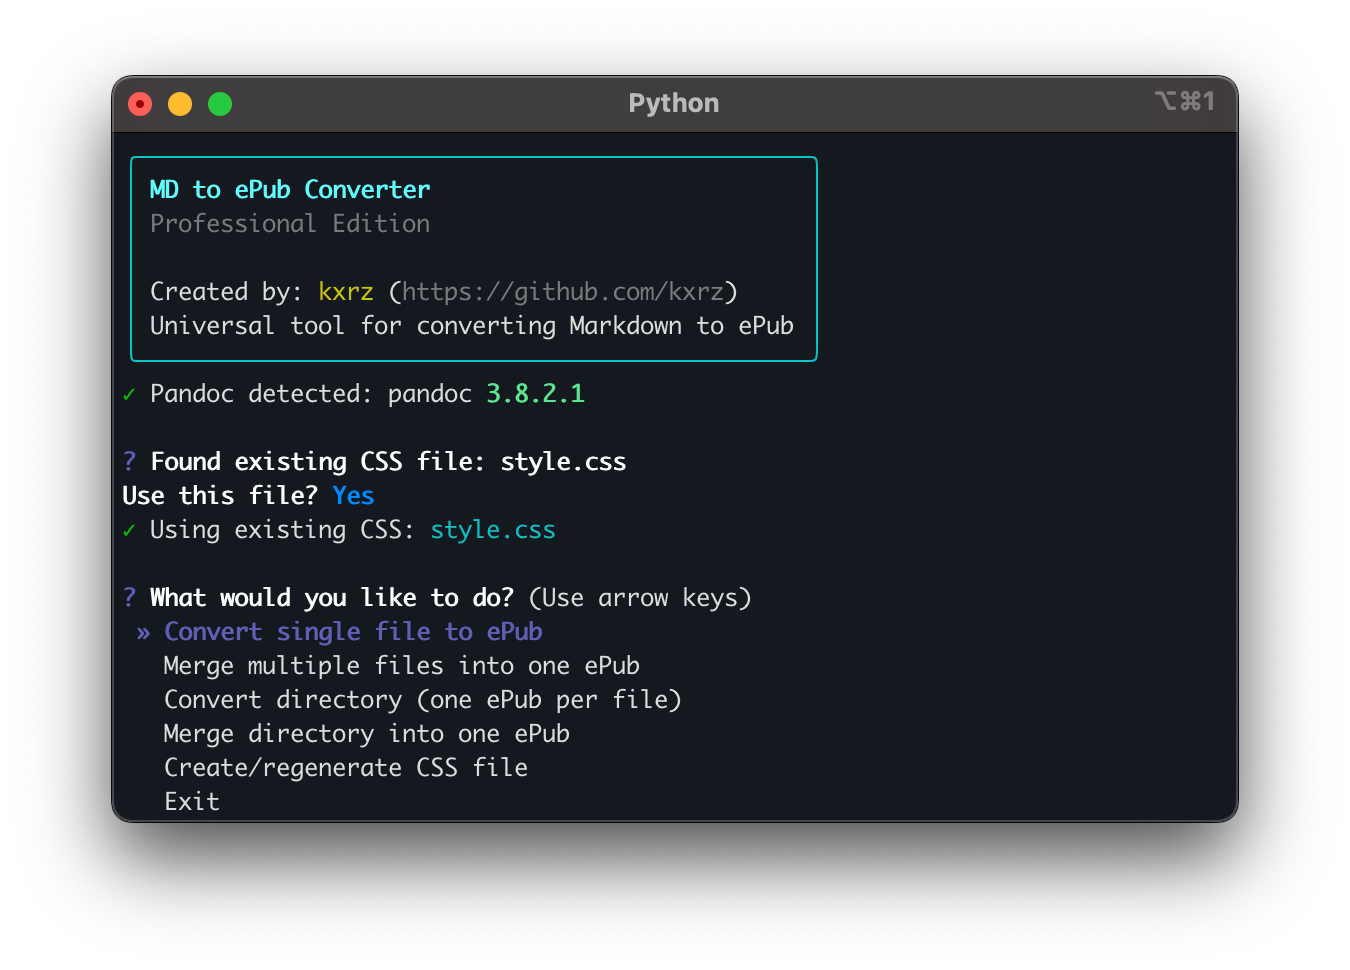Screen dimensions: 1350x970
Task: Click the question mark before Found existing CSS
Action: (129, 462)
